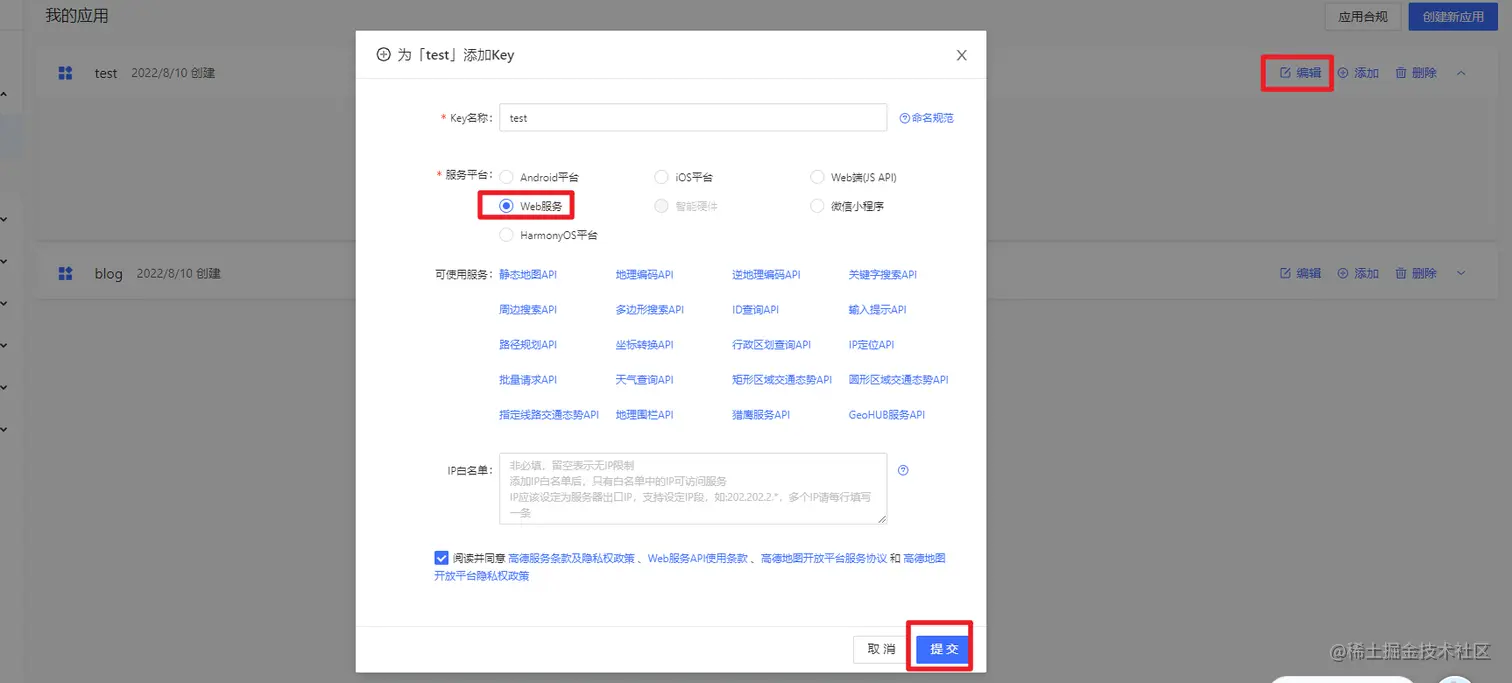Image resolution: width=1512 pixels, height=683 pixels.
Task: Open the 行政区划查询API link
Action: 771,345
